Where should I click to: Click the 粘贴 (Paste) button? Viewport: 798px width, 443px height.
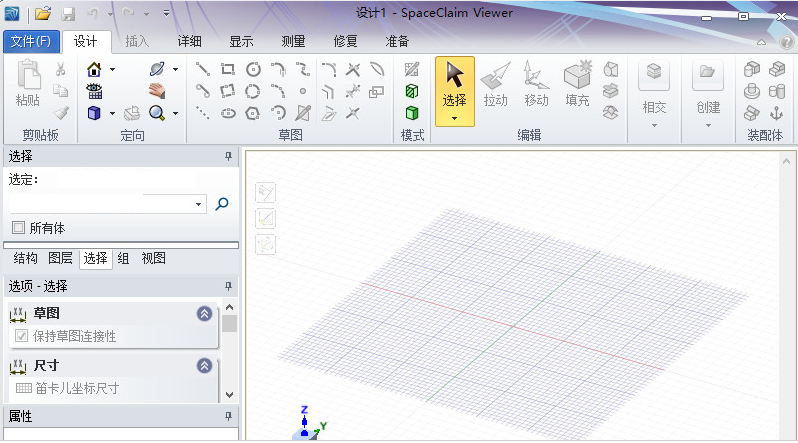pos(28,83)
